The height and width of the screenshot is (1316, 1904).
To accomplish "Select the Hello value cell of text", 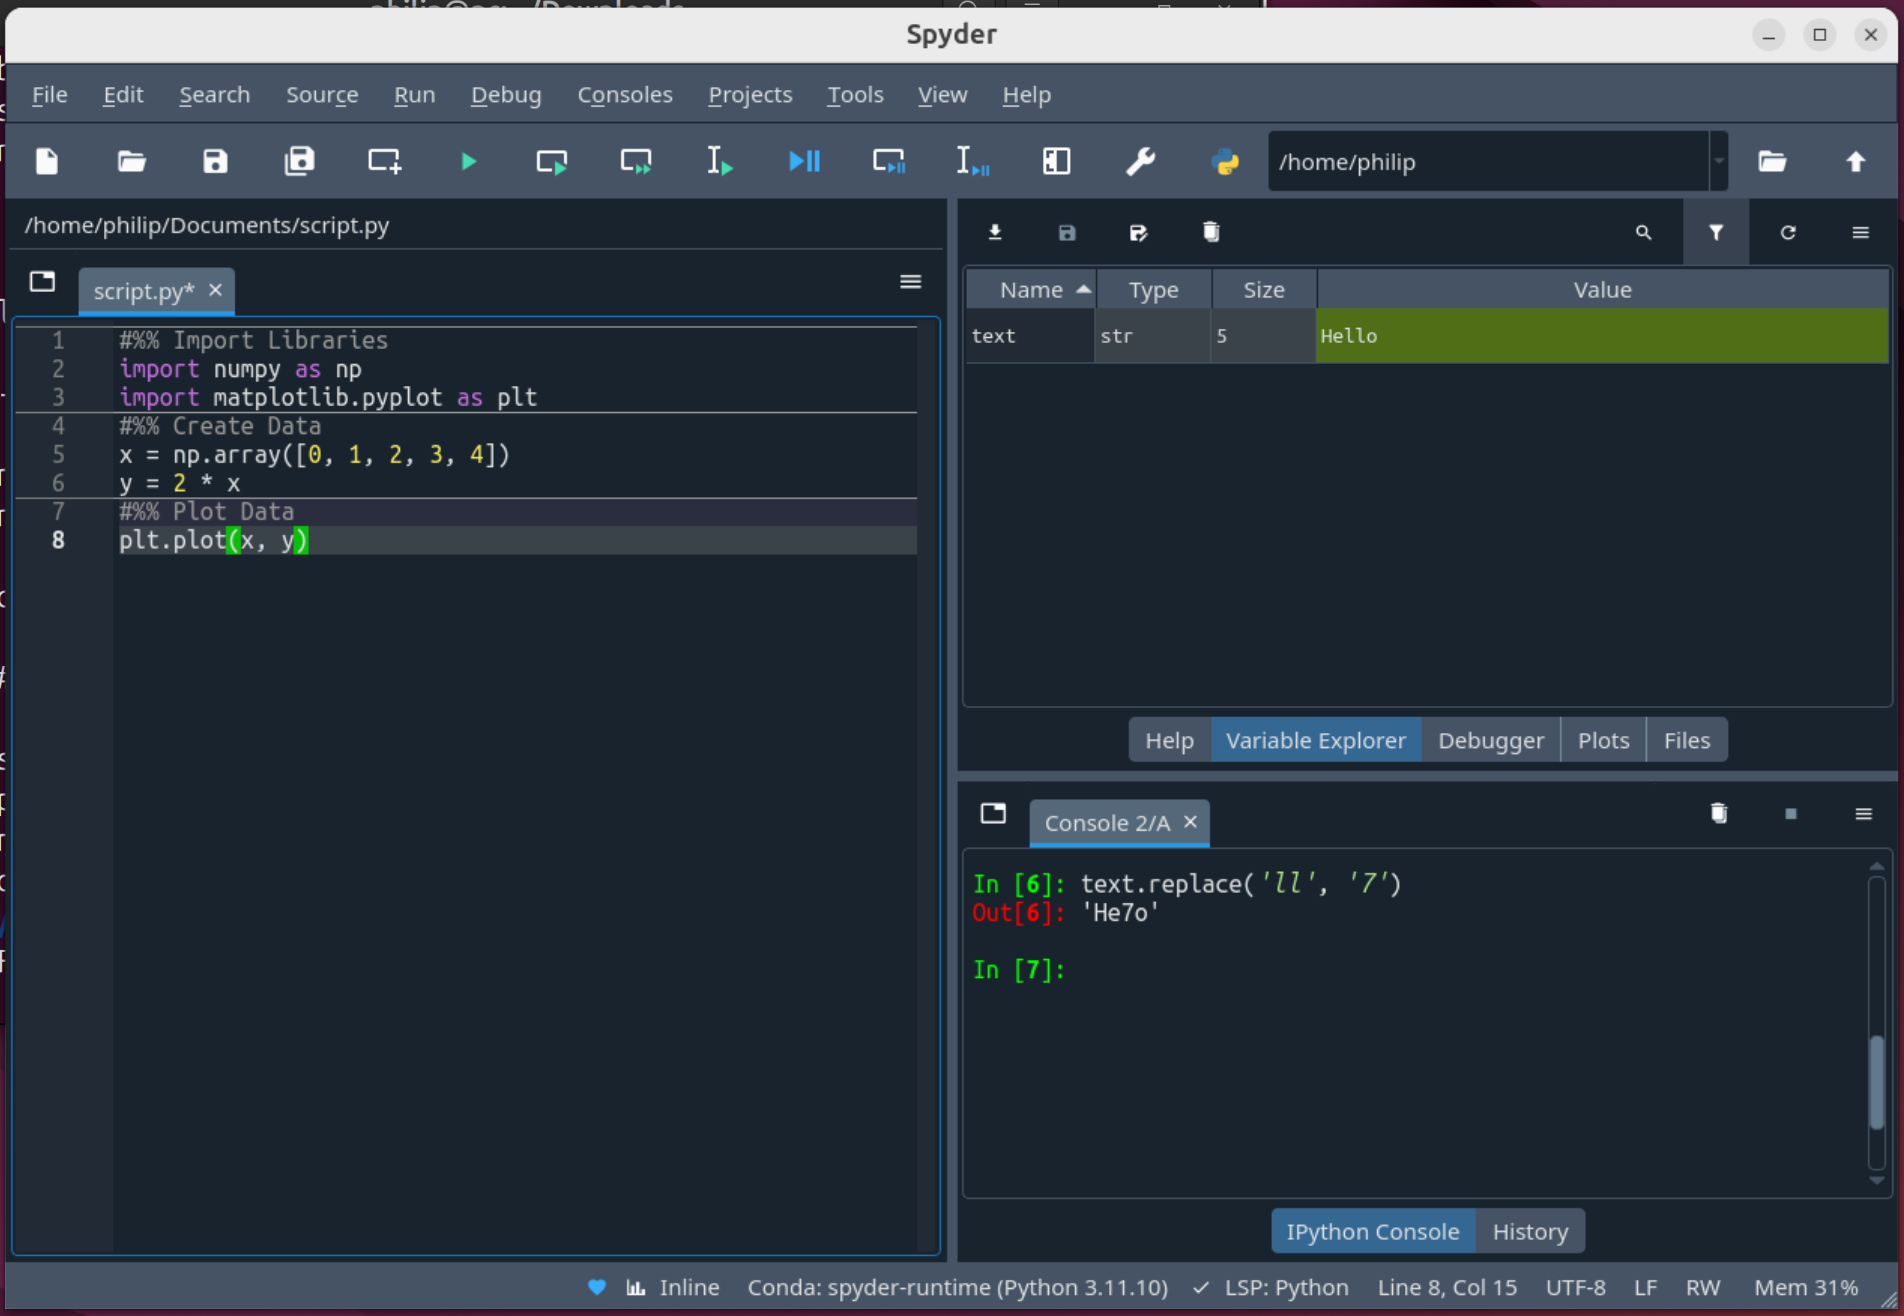I will (x=1602, y=336).
